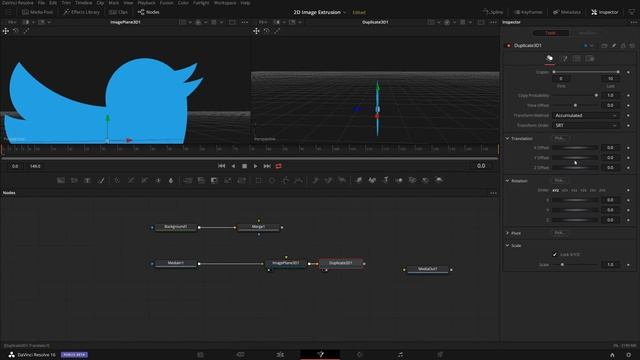Select XZY rotation order
640x360 pixels.
point(565,190)
